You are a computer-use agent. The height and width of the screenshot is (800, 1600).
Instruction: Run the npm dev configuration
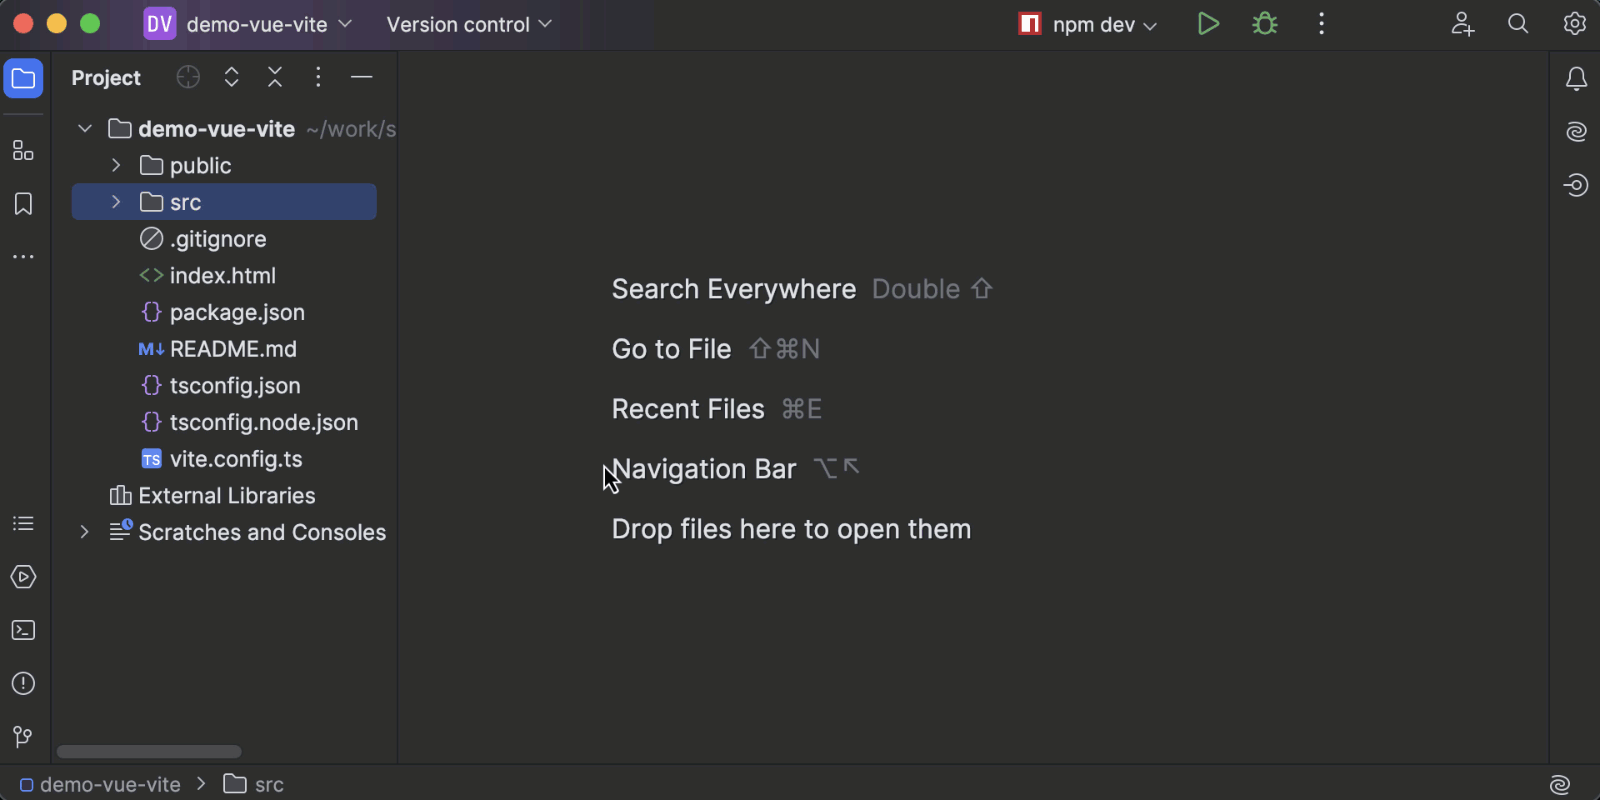[1208, 24]
